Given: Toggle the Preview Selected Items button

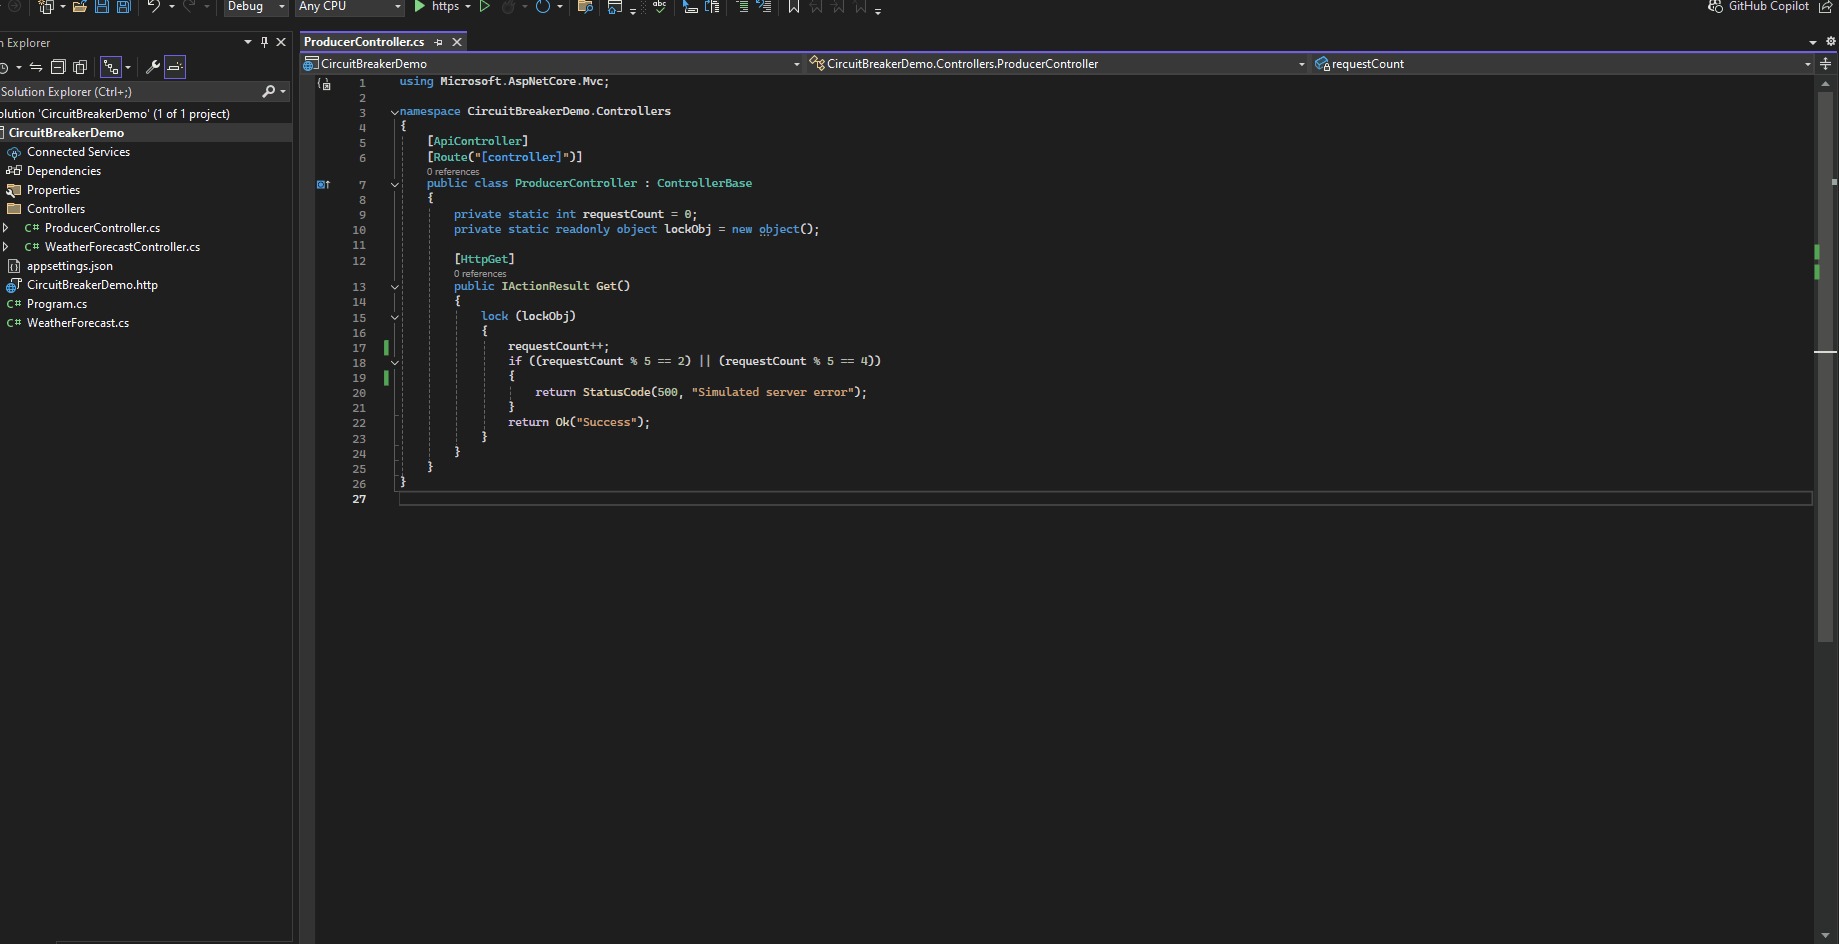Looking at the screenshot, I should [175, 67].
